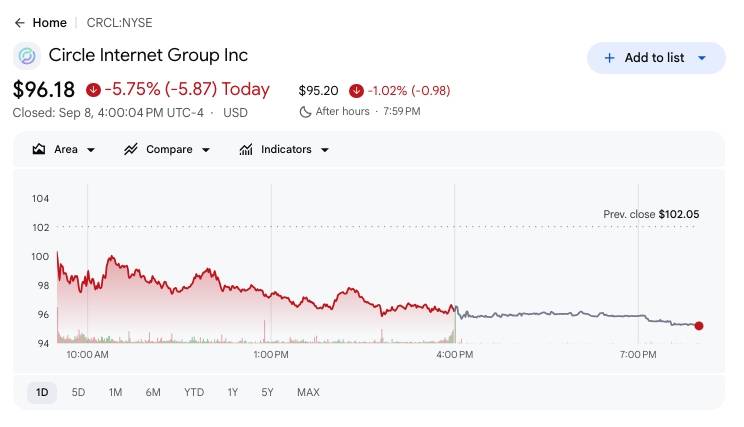
Task: Click the Compare lines icon
Action: click(130, 149)
